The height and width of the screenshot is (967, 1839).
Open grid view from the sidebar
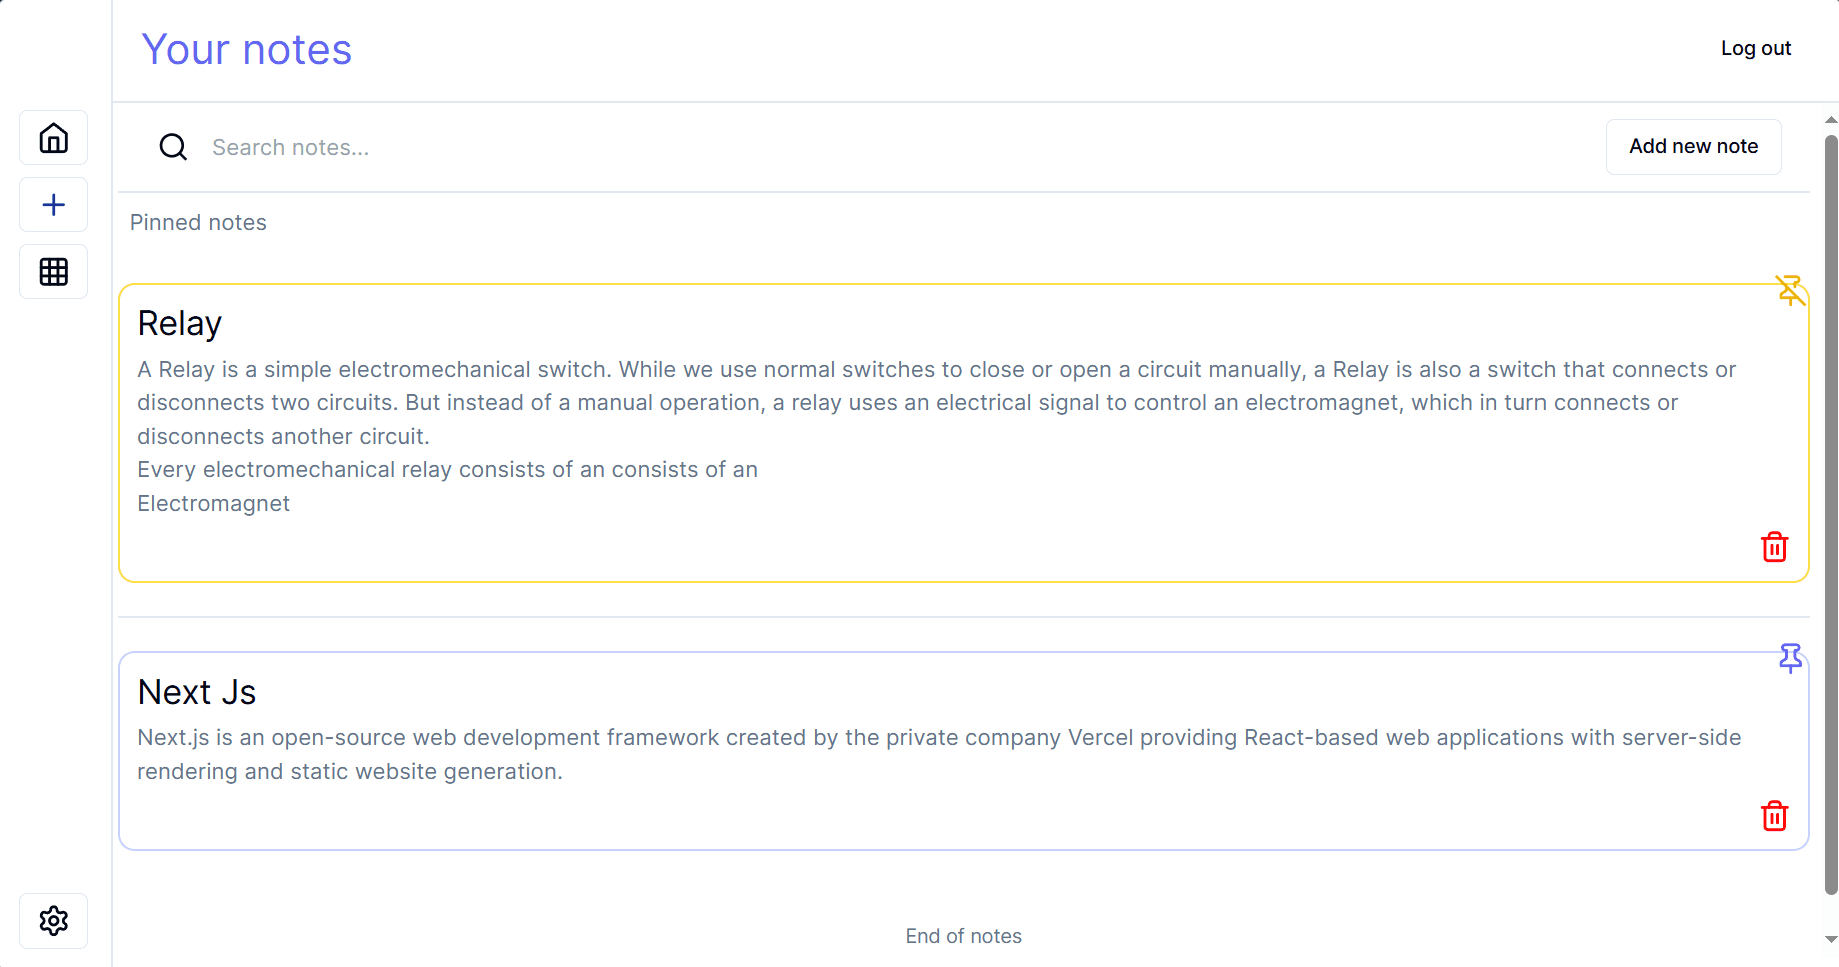(53, 271)
